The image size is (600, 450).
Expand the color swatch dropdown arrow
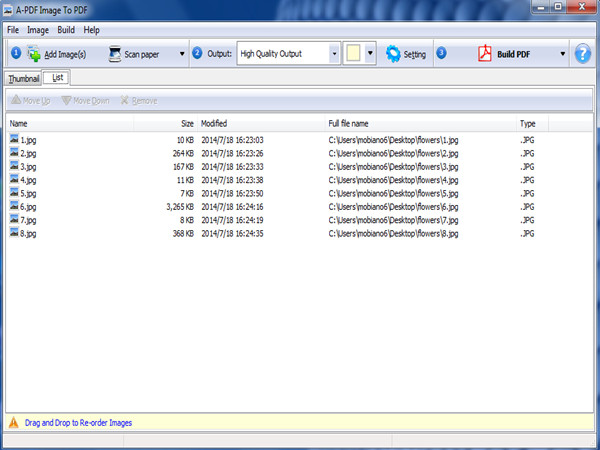[x=370, y=53]
